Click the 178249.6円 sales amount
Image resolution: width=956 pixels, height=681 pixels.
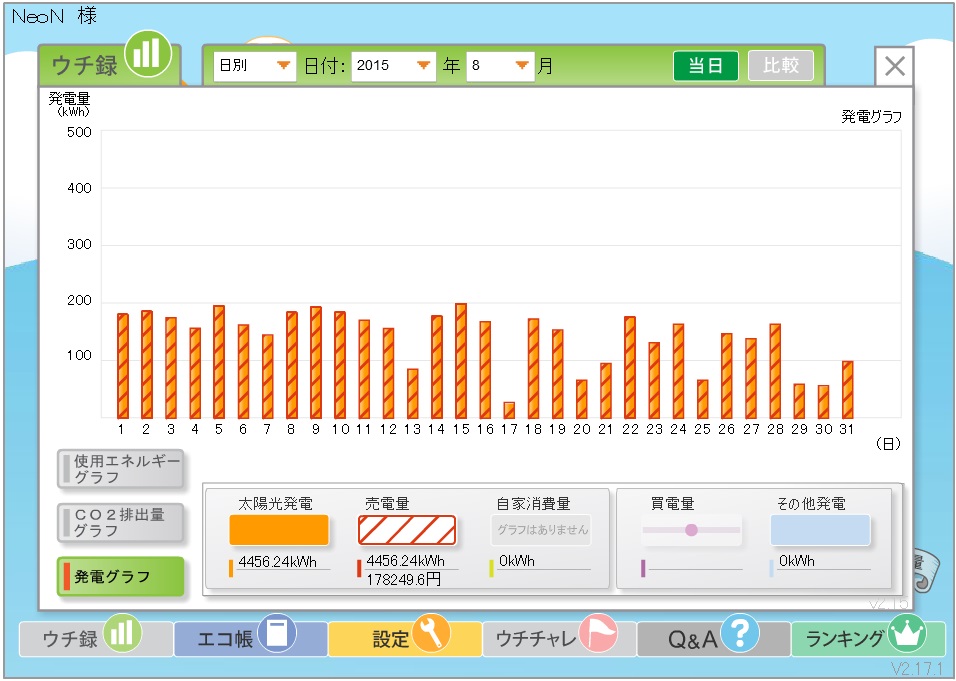(404, 579)
